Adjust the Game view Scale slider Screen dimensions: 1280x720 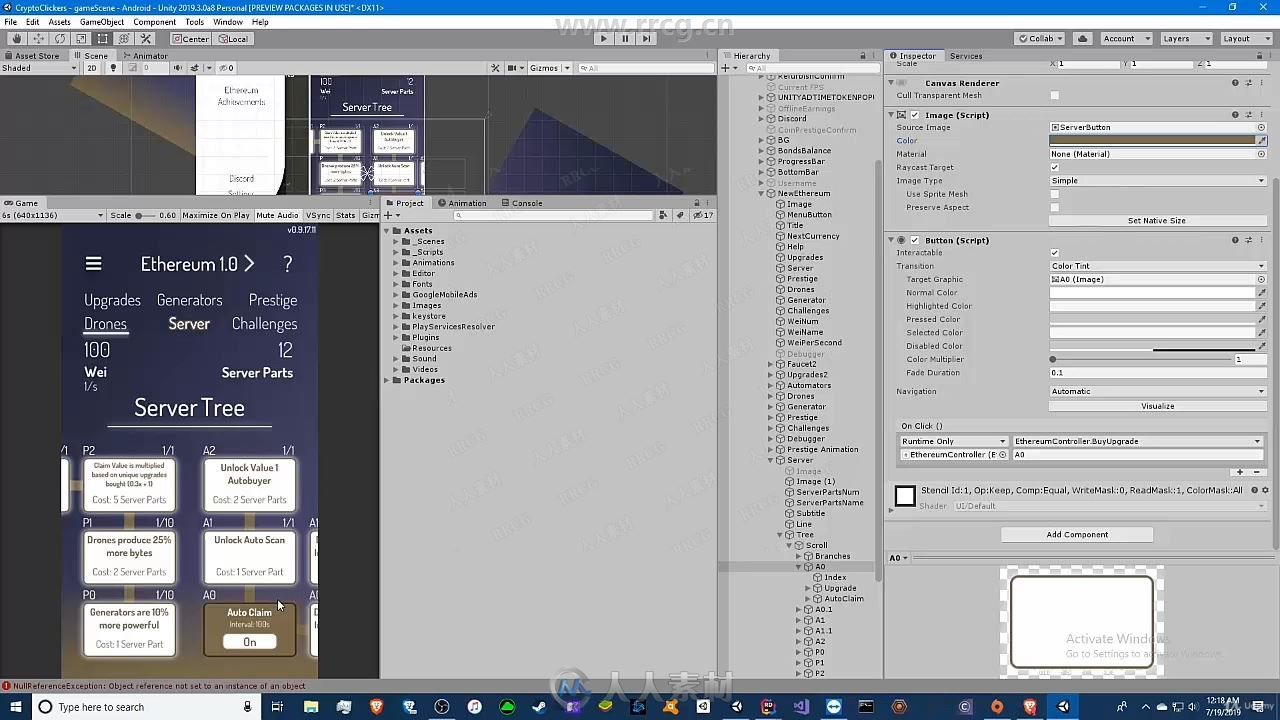145,216
